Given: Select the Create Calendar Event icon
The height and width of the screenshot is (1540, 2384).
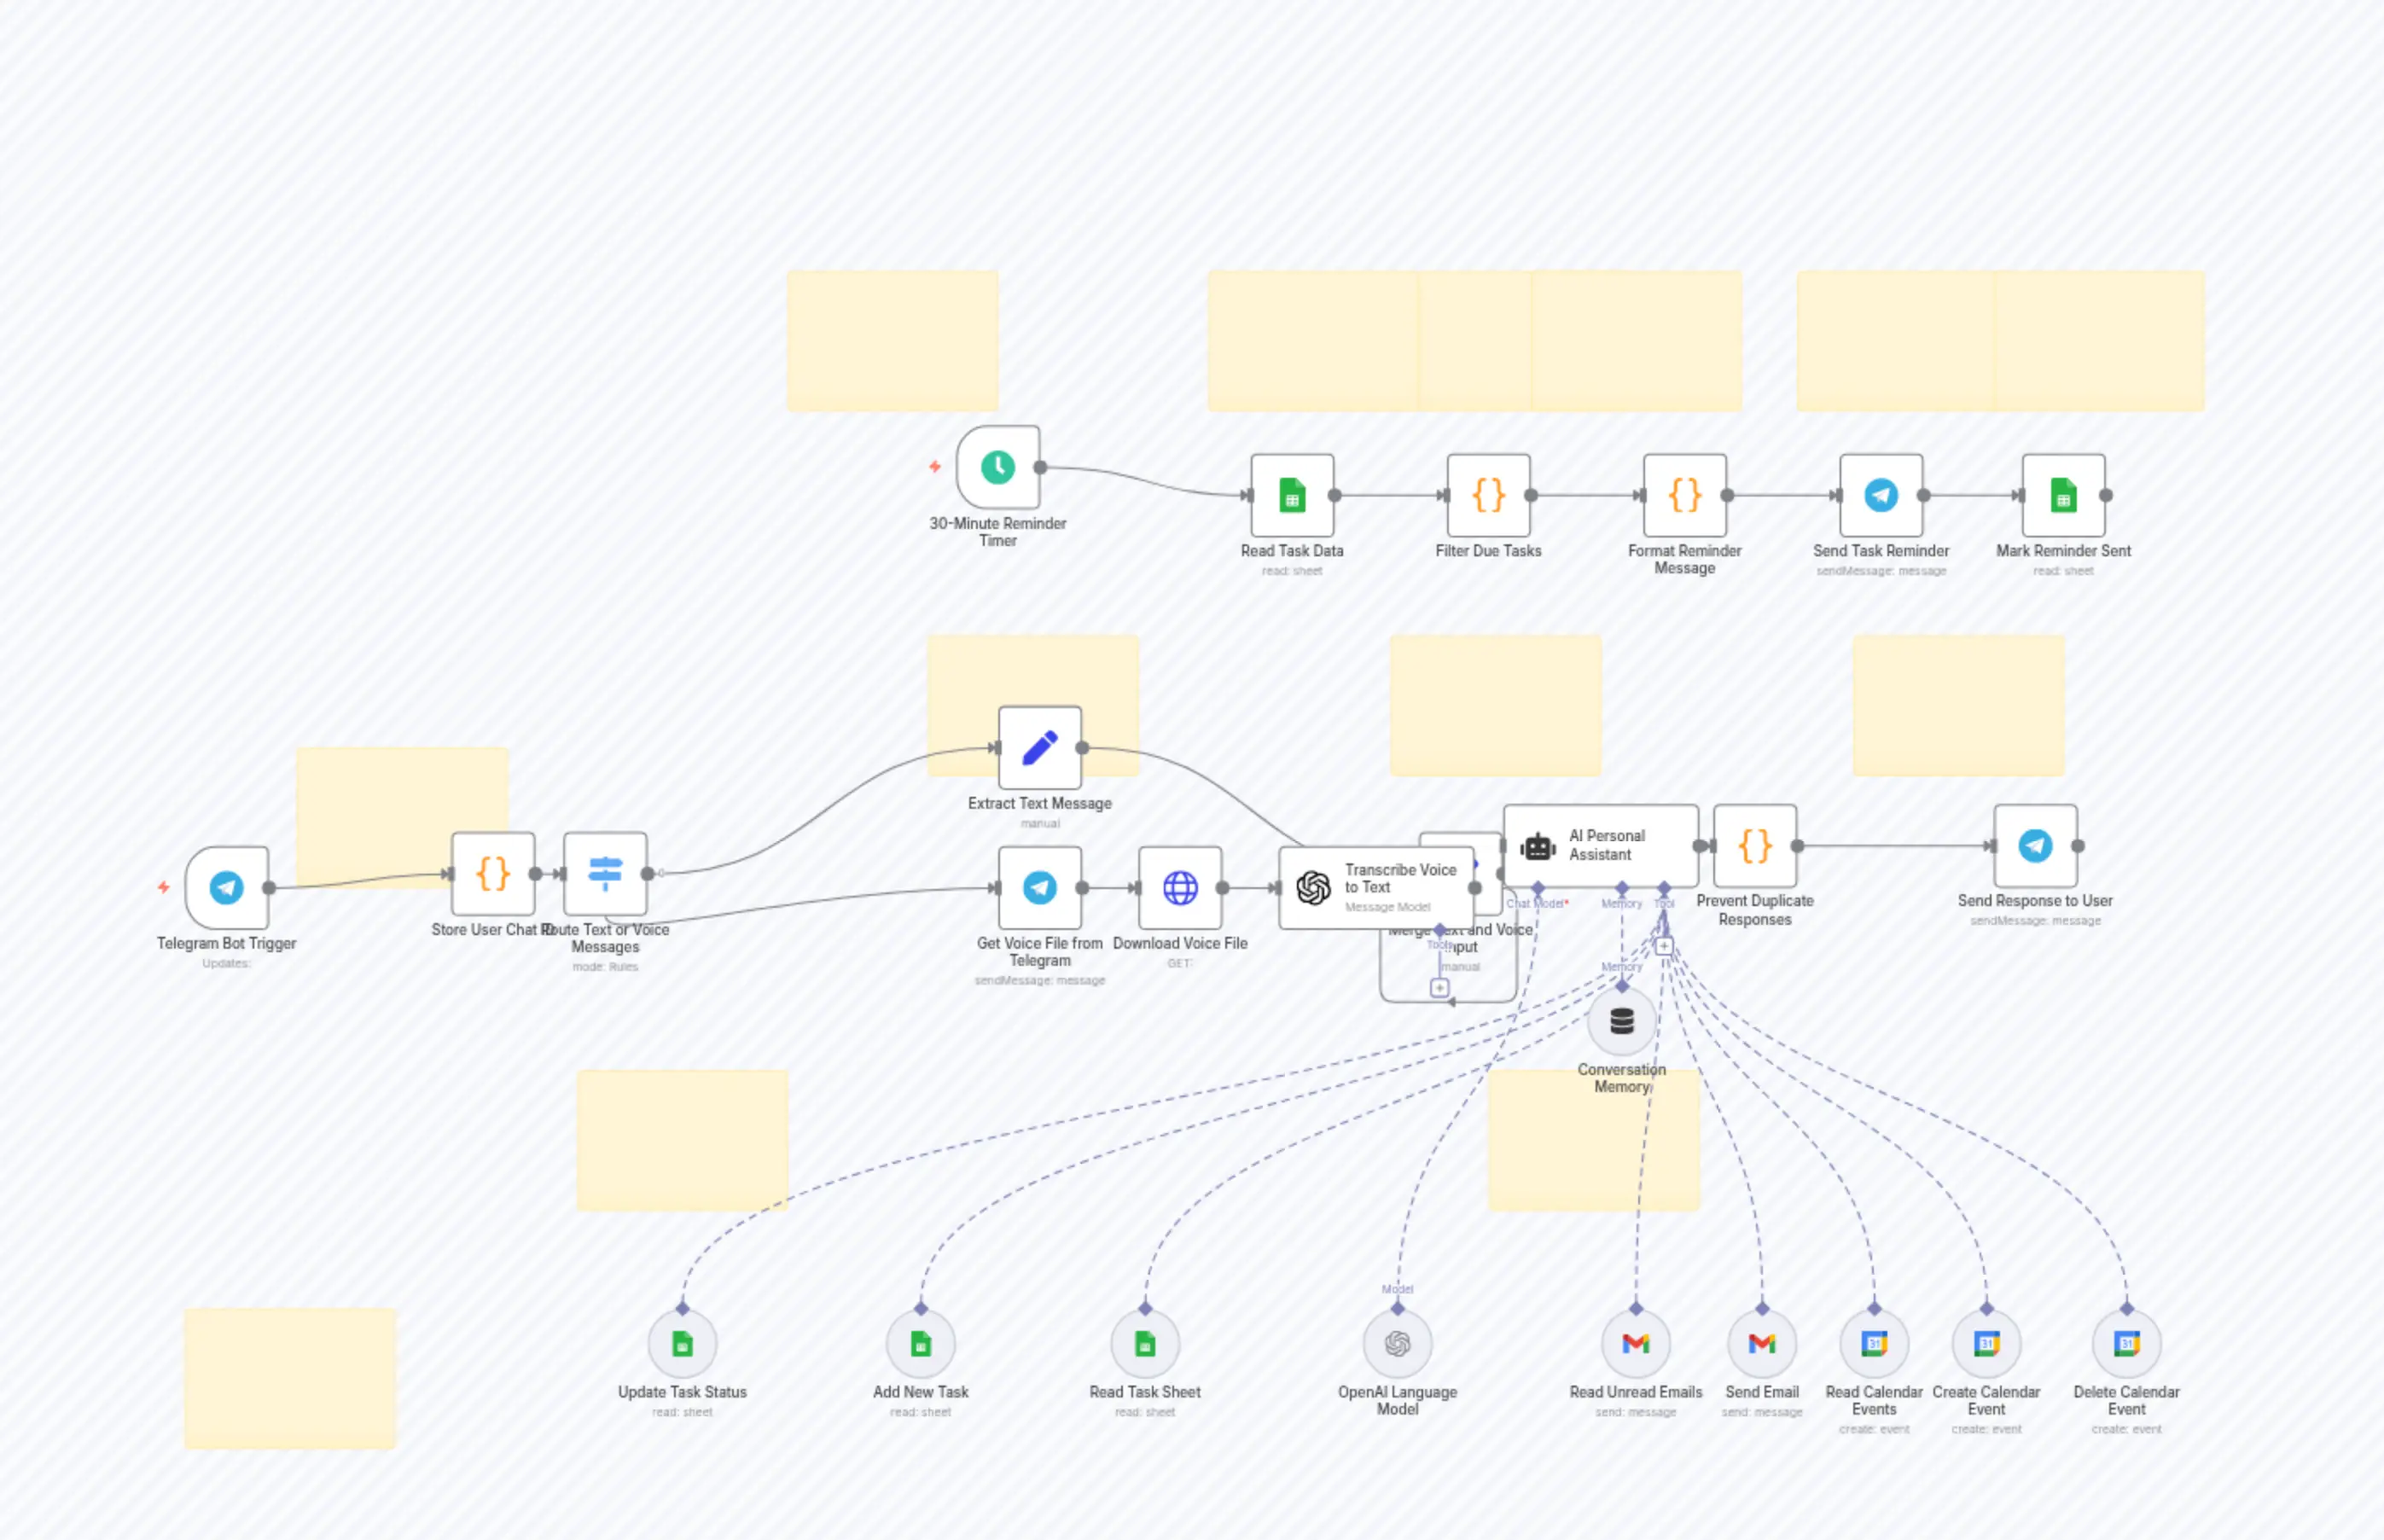Looking at the screenshot, I should [x=1986, y=1345].
